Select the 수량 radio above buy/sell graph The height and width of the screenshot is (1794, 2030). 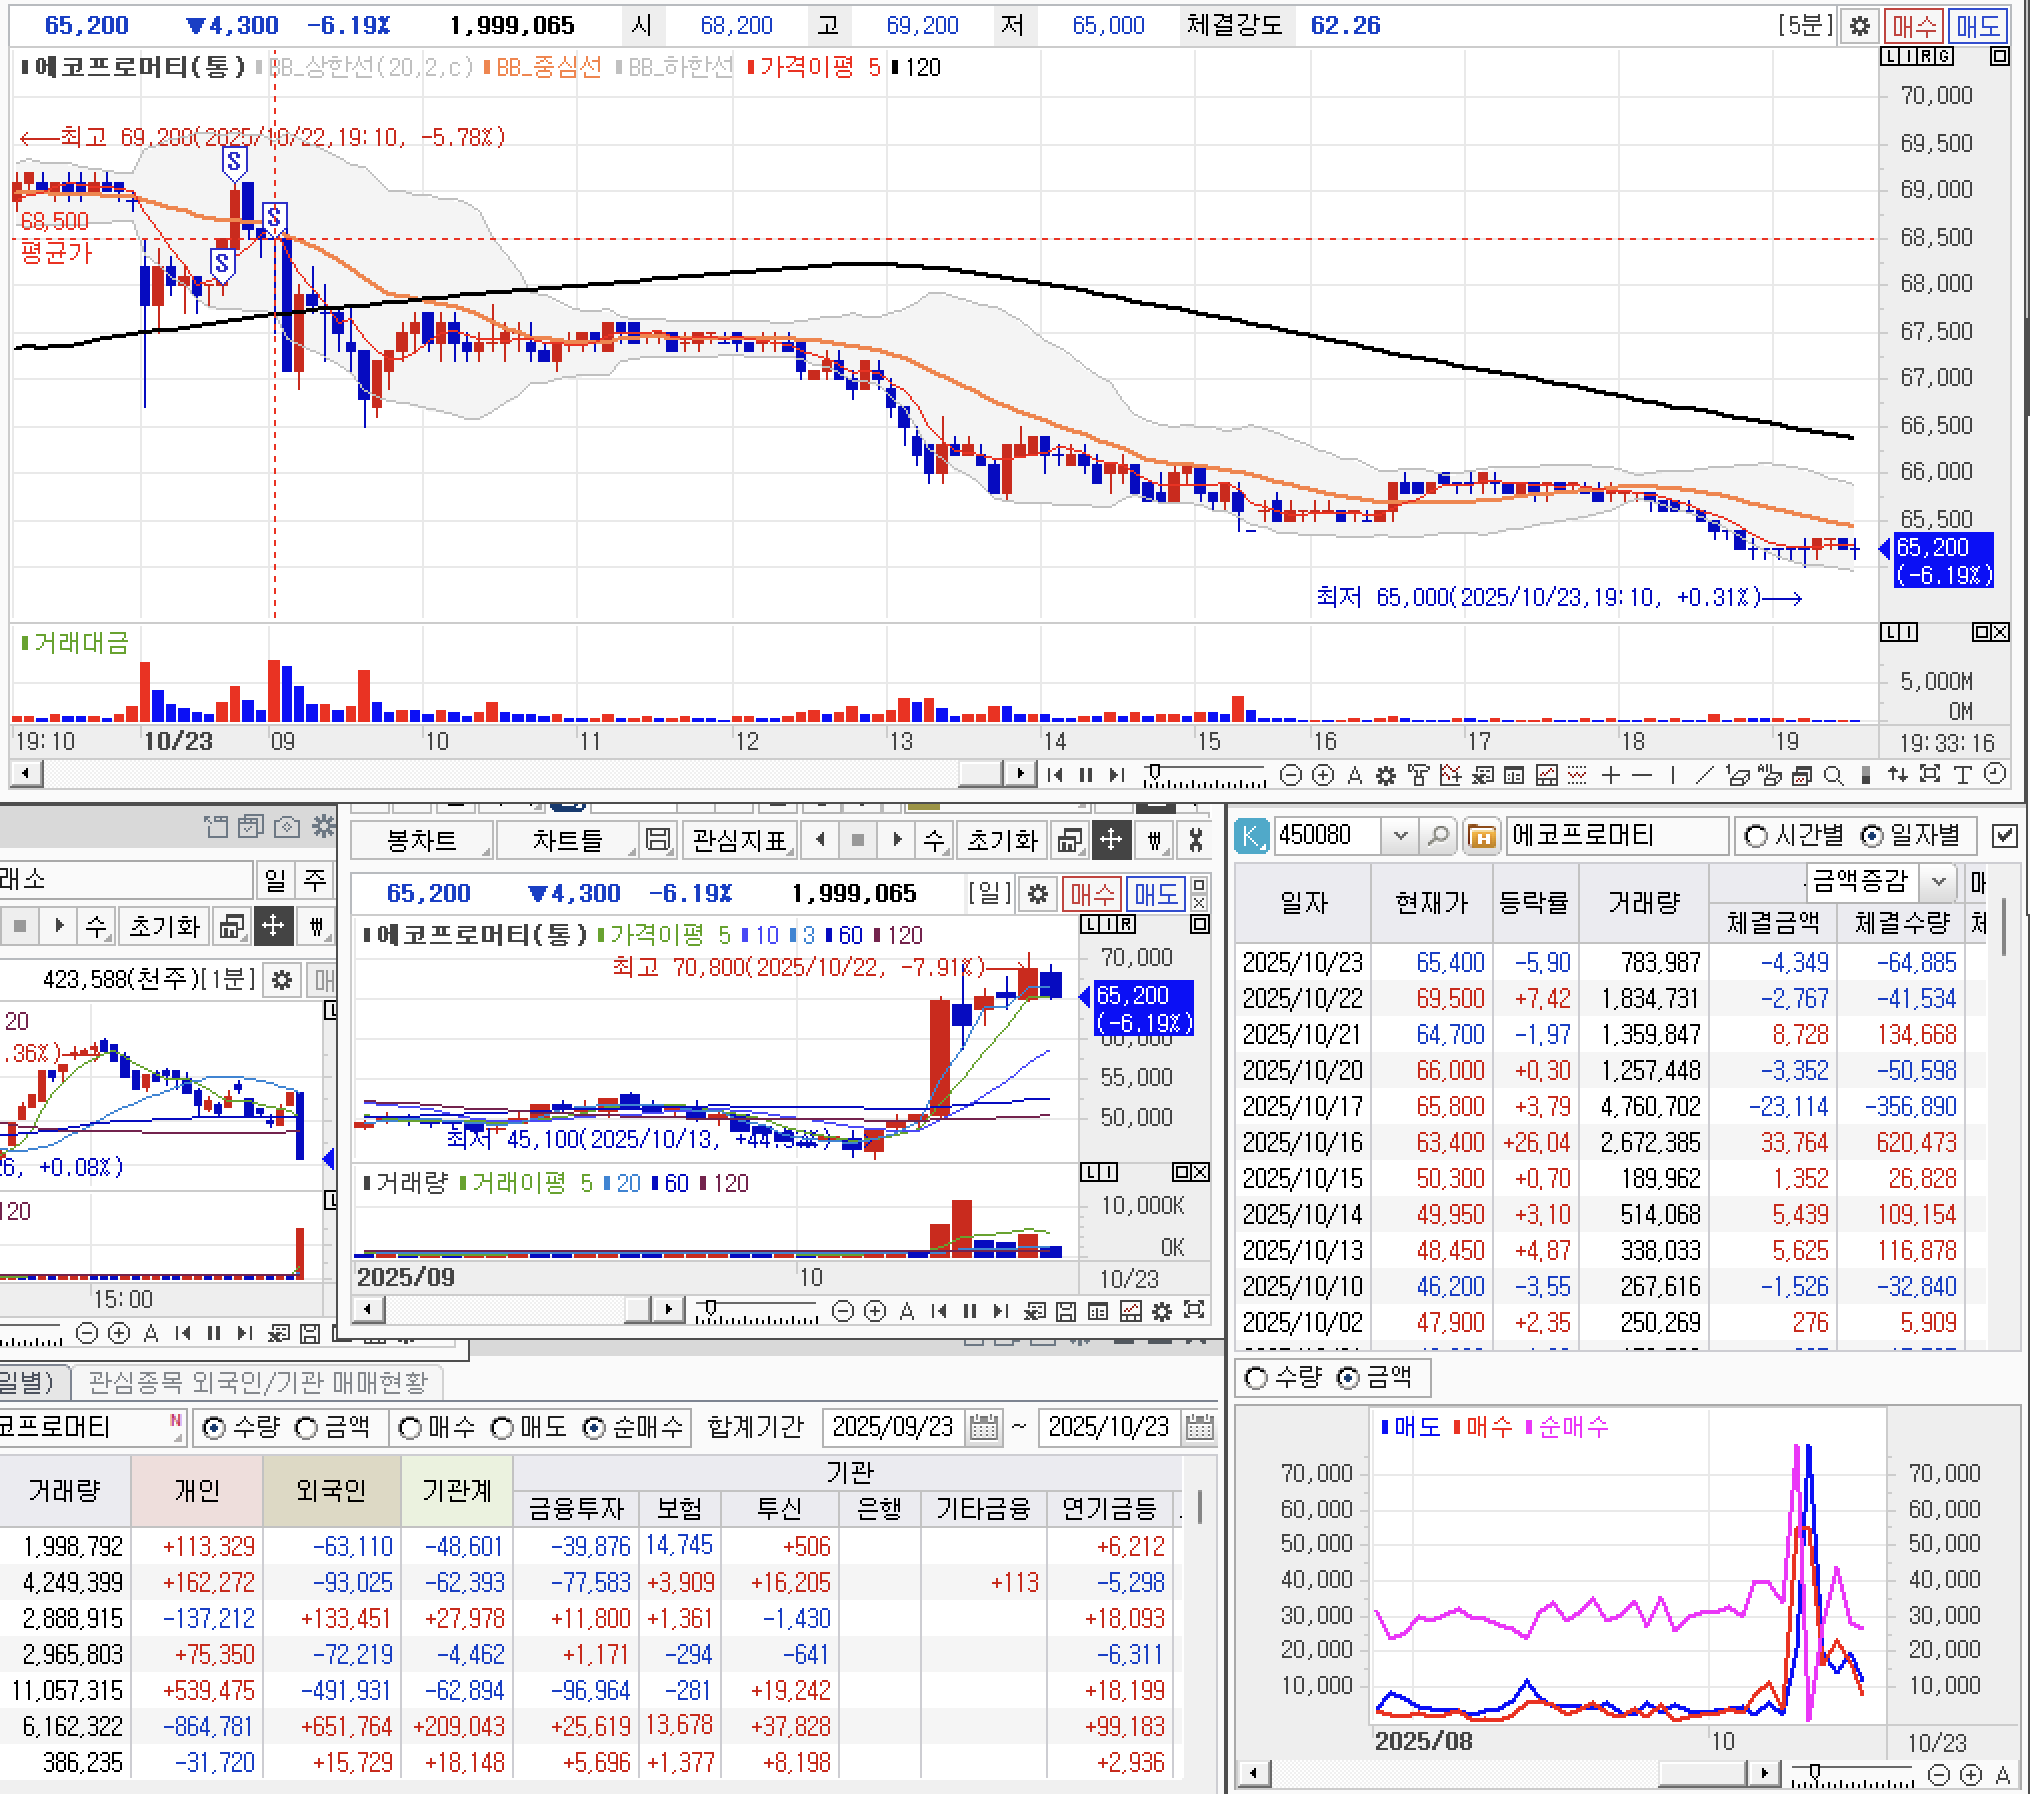click(1255, 1379)
